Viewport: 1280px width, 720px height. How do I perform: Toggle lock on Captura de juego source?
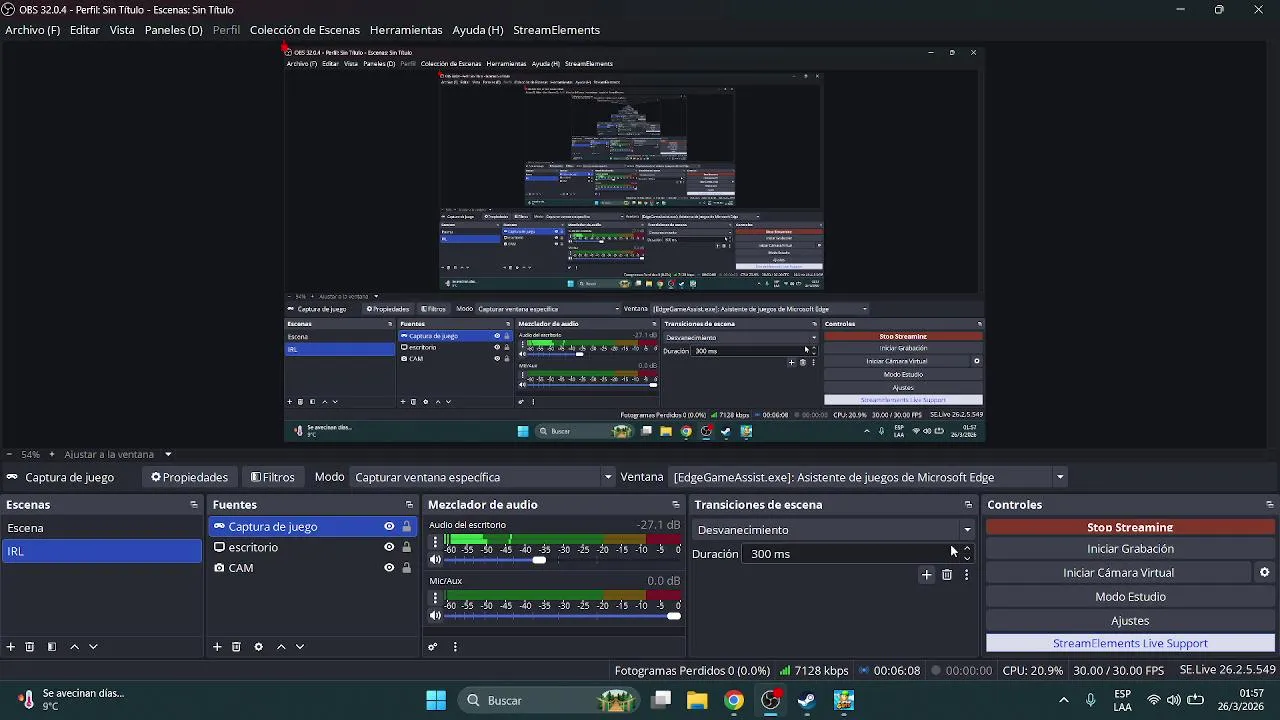tap(406, 527)
